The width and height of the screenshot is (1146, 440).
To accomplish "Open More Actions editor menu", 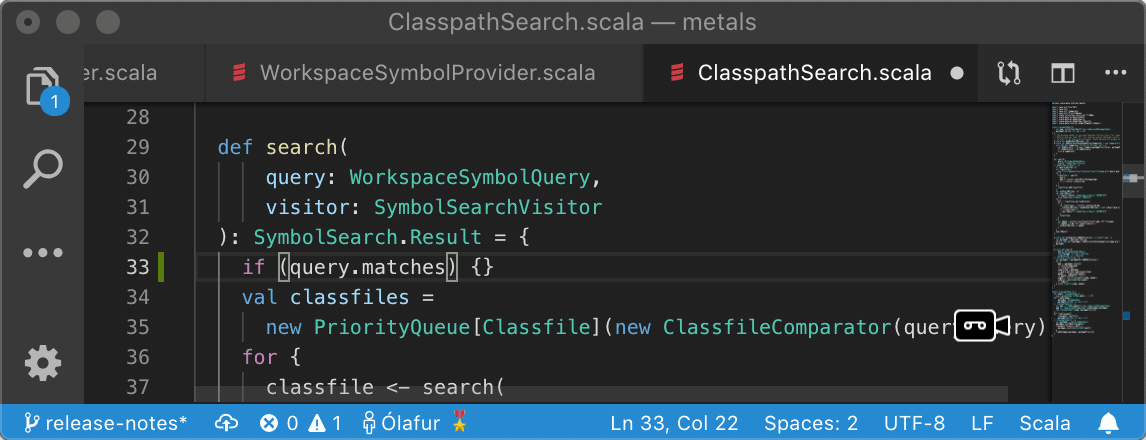I will click(1116, 73).
